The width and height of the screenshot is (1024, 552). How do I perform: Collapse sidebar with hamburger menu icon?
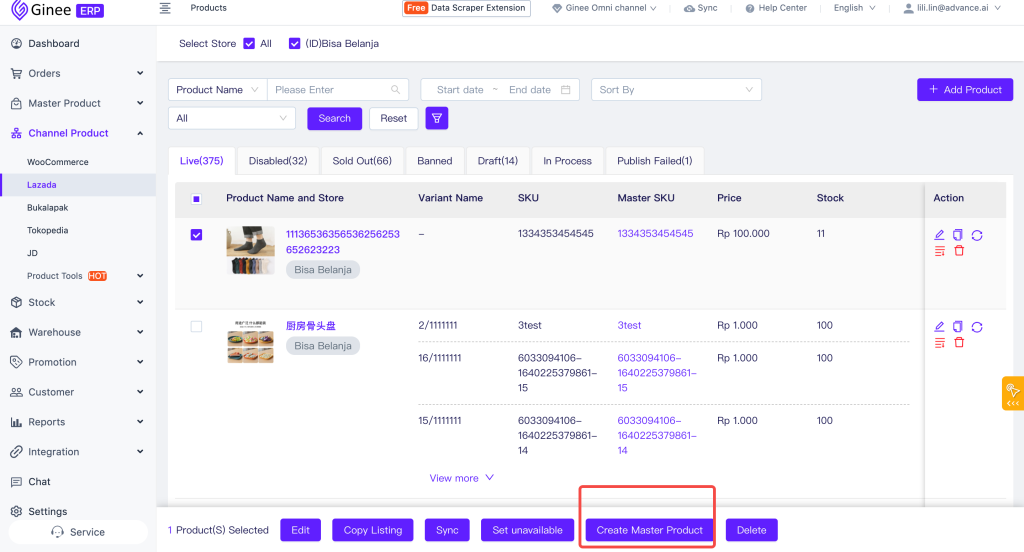click(165, 8)
